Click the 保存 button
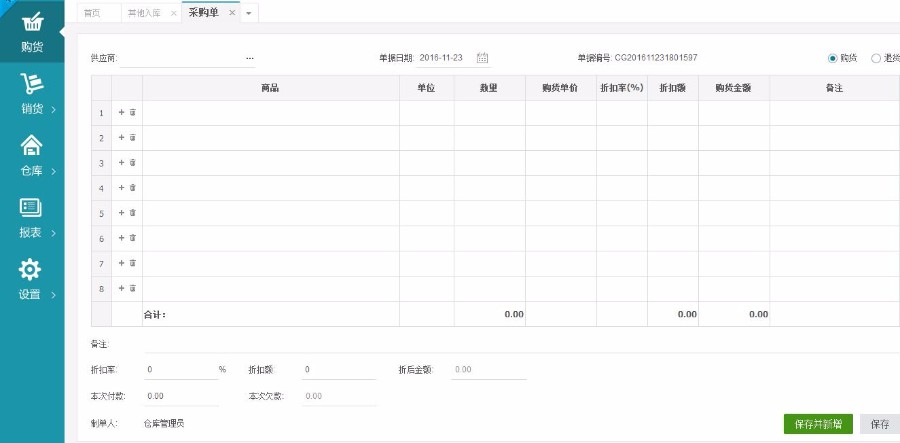This screenshot has width=900, height=443. tap(880, 424)
